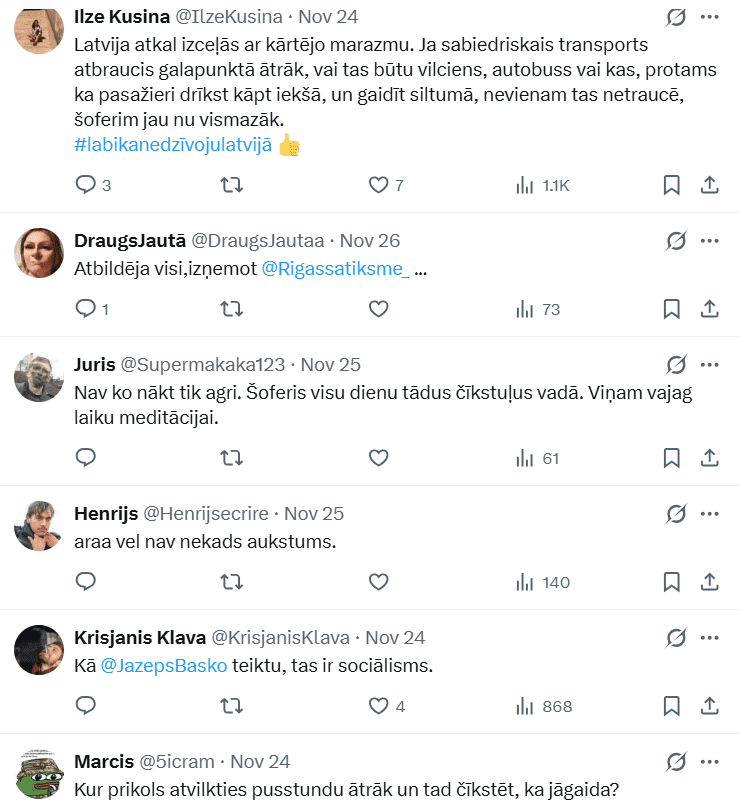The width and height of the screenshot is (740, 807).
Task: Bookmark Ilze Kusina's tweet
Action: click(x=672, y=185)
